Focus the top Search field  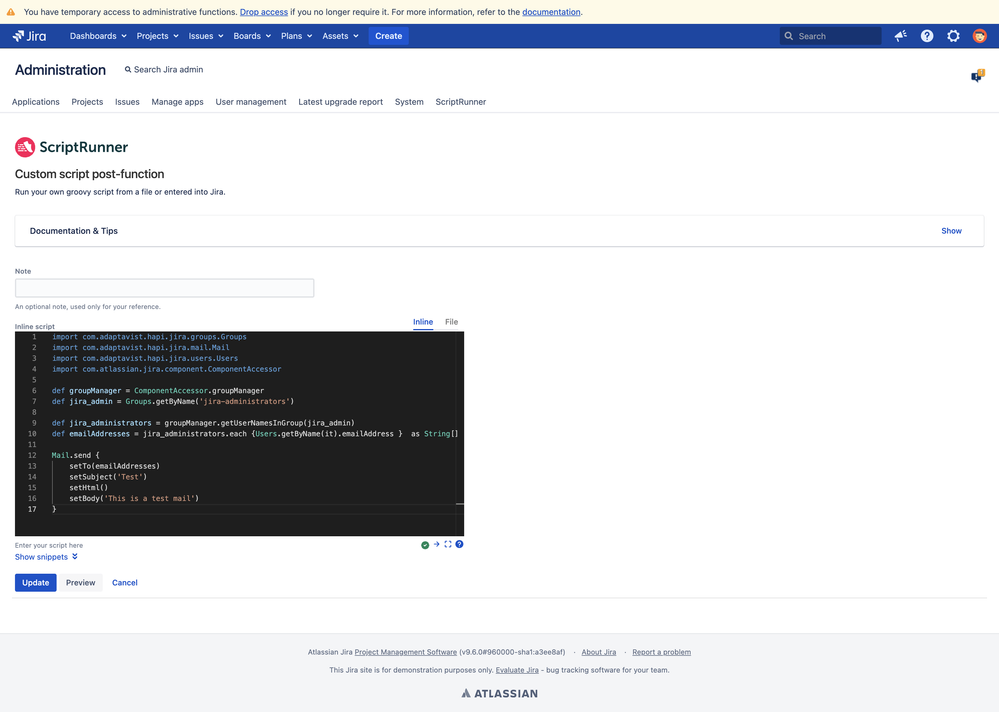click(x=831, y=36)
